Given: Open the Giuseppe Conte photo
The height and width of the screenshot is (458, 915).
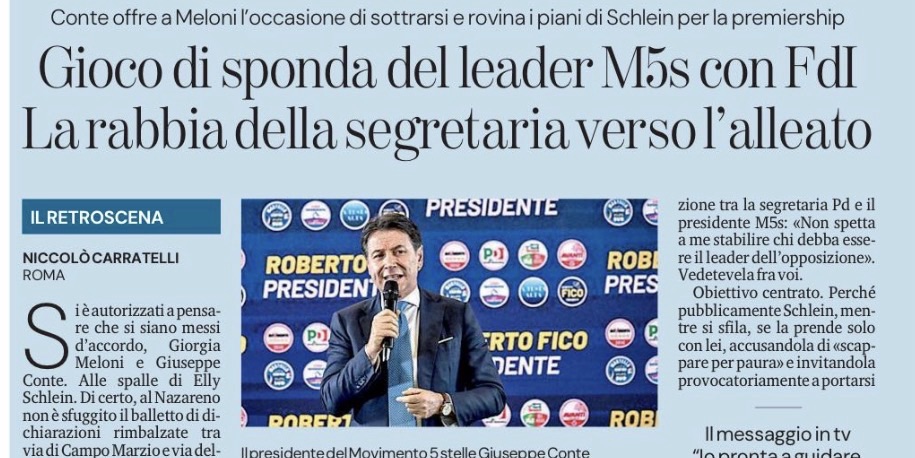Looking at the screenshot, I should [x=449, y=313].
